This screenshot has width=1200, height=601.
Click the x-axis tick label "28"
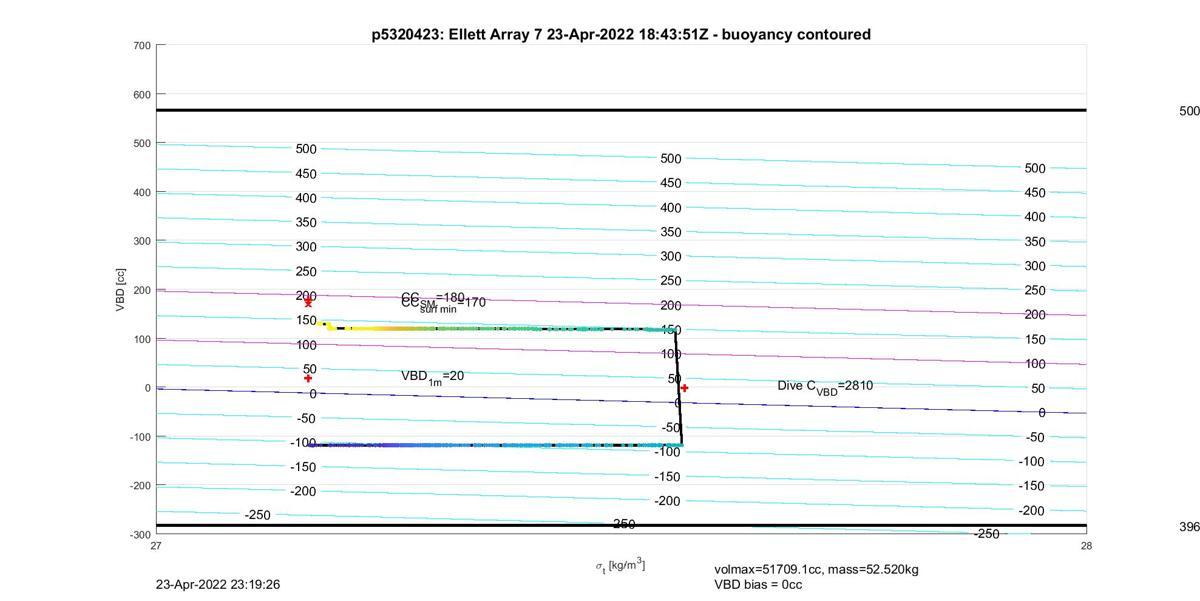pyautogui.click(x=1086, y=546)
